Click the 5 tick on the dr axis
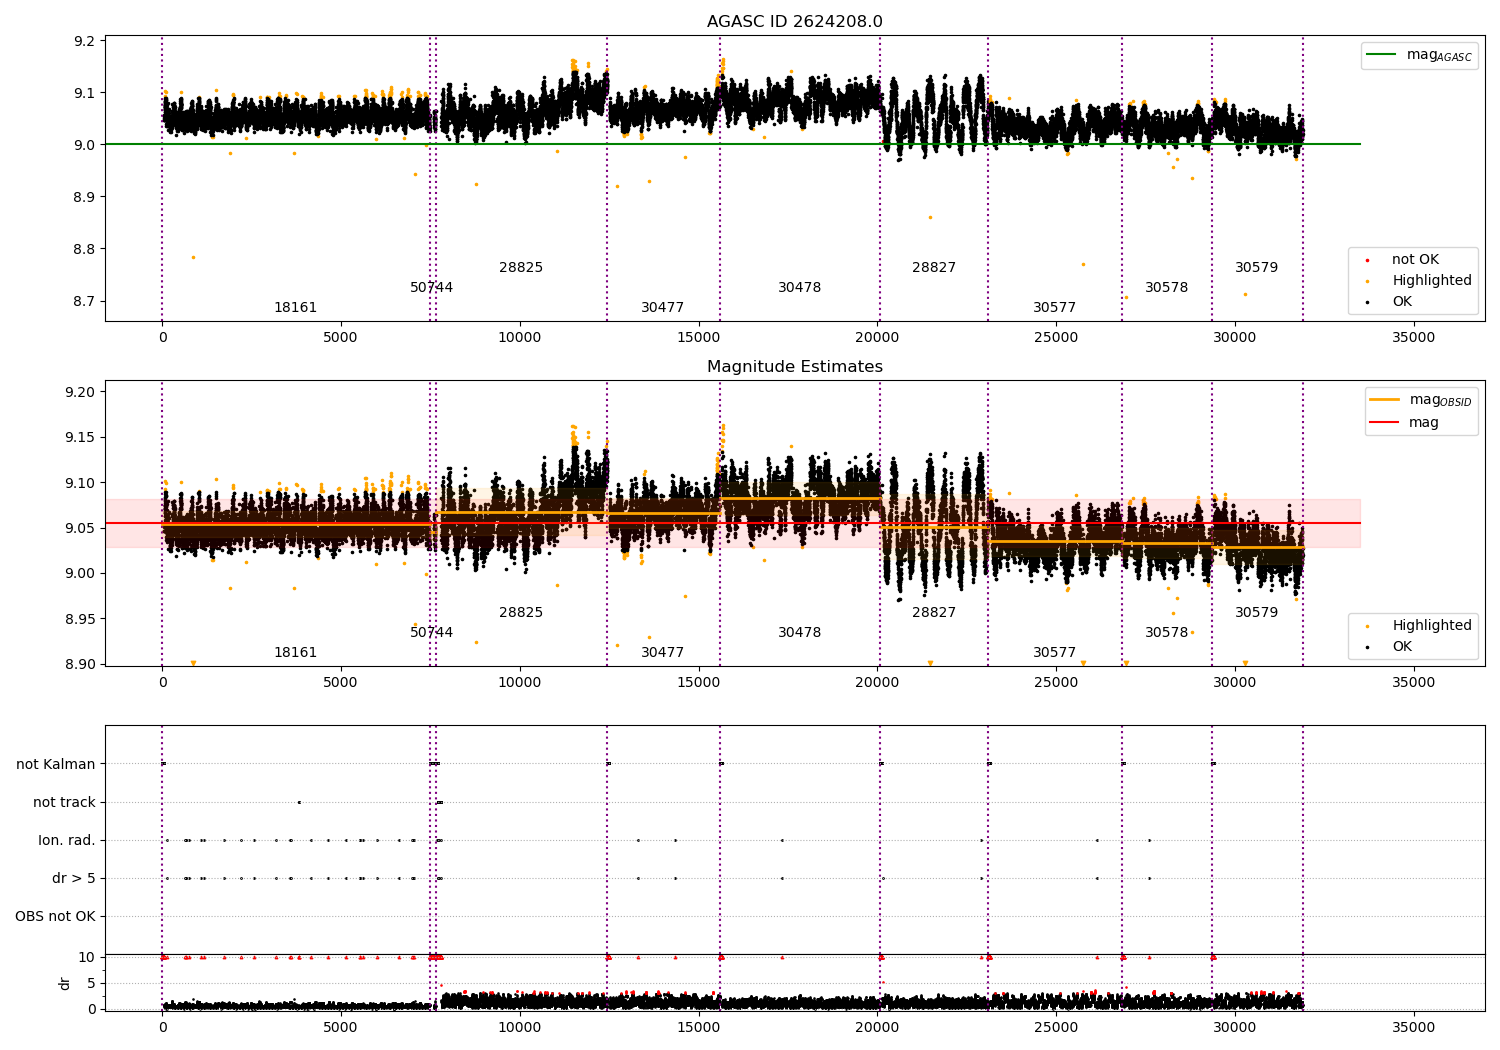This screenshot has width=1500, height=1050. [92, 983]
